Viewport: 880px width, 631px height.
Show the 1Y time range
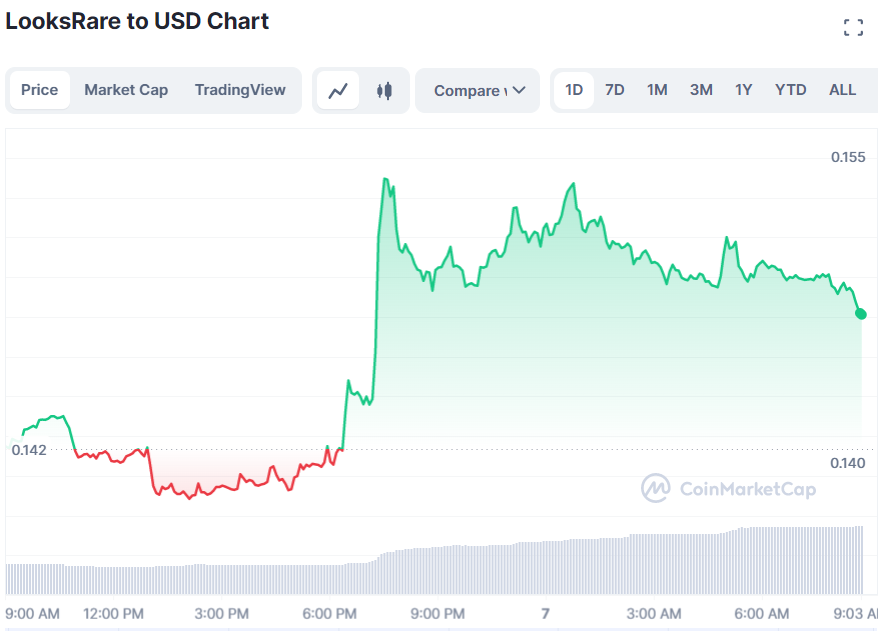pos(744,90)
